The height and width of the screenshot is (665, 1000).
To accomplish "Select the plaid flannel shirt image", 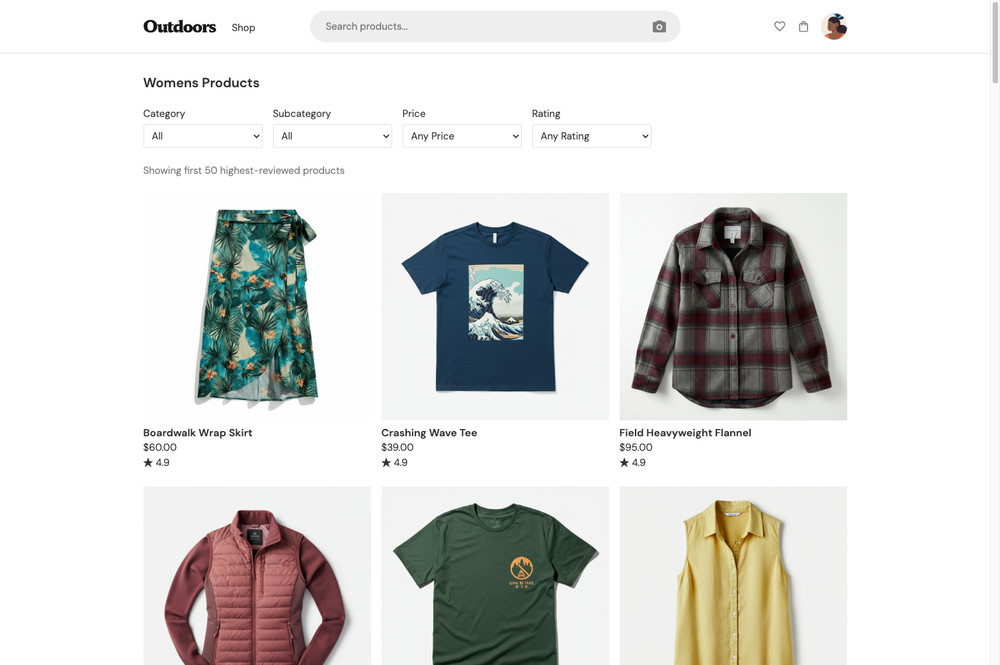I will click(733, 307).
